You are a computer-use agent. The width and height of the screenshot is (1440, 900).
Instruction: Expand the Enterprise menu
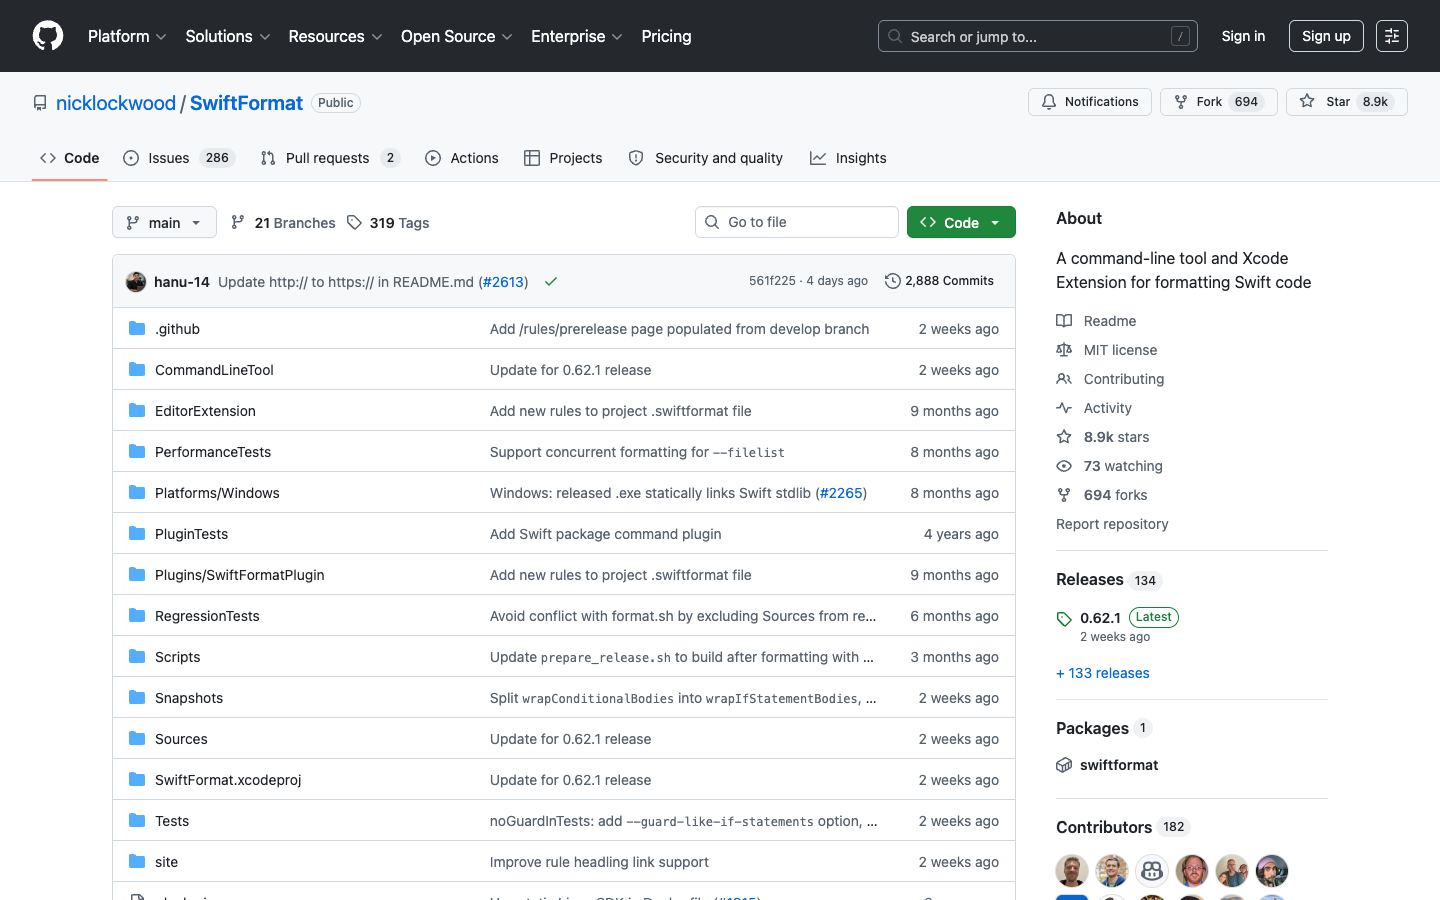pyautogui.click(x=577, y=36)
